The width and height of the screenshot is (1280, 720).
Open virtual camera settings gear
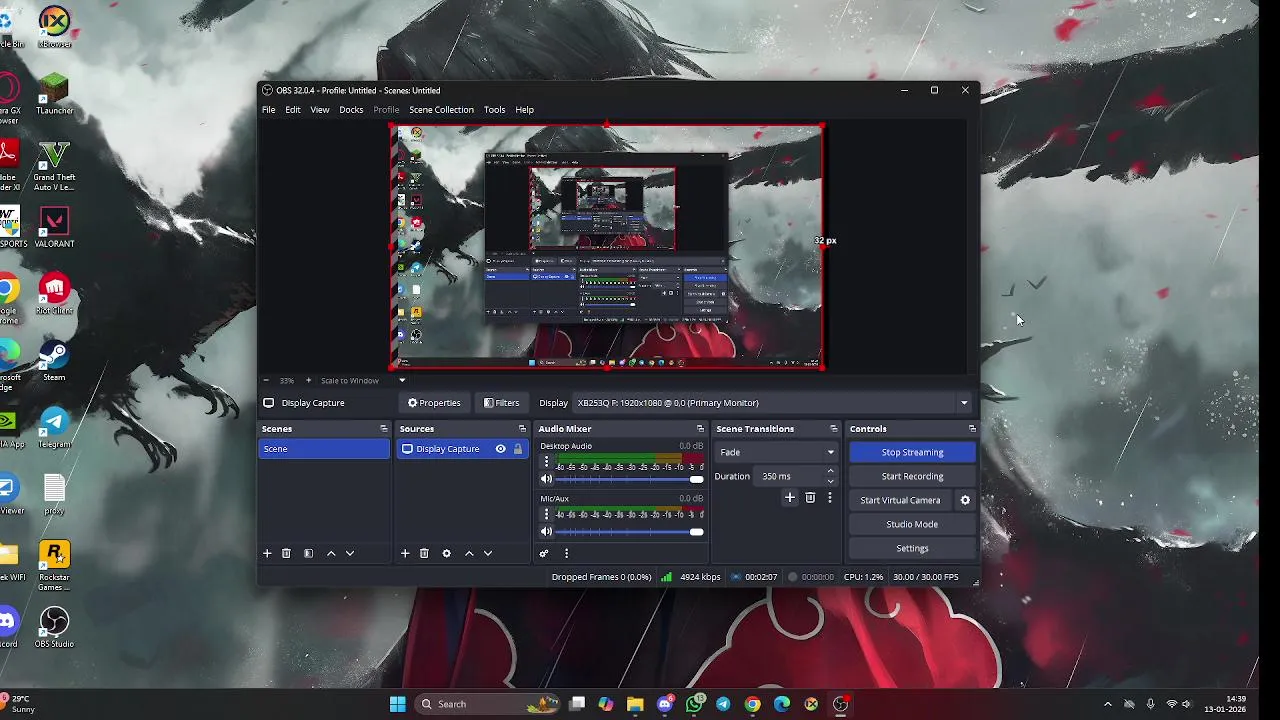(x=965, y=500)
